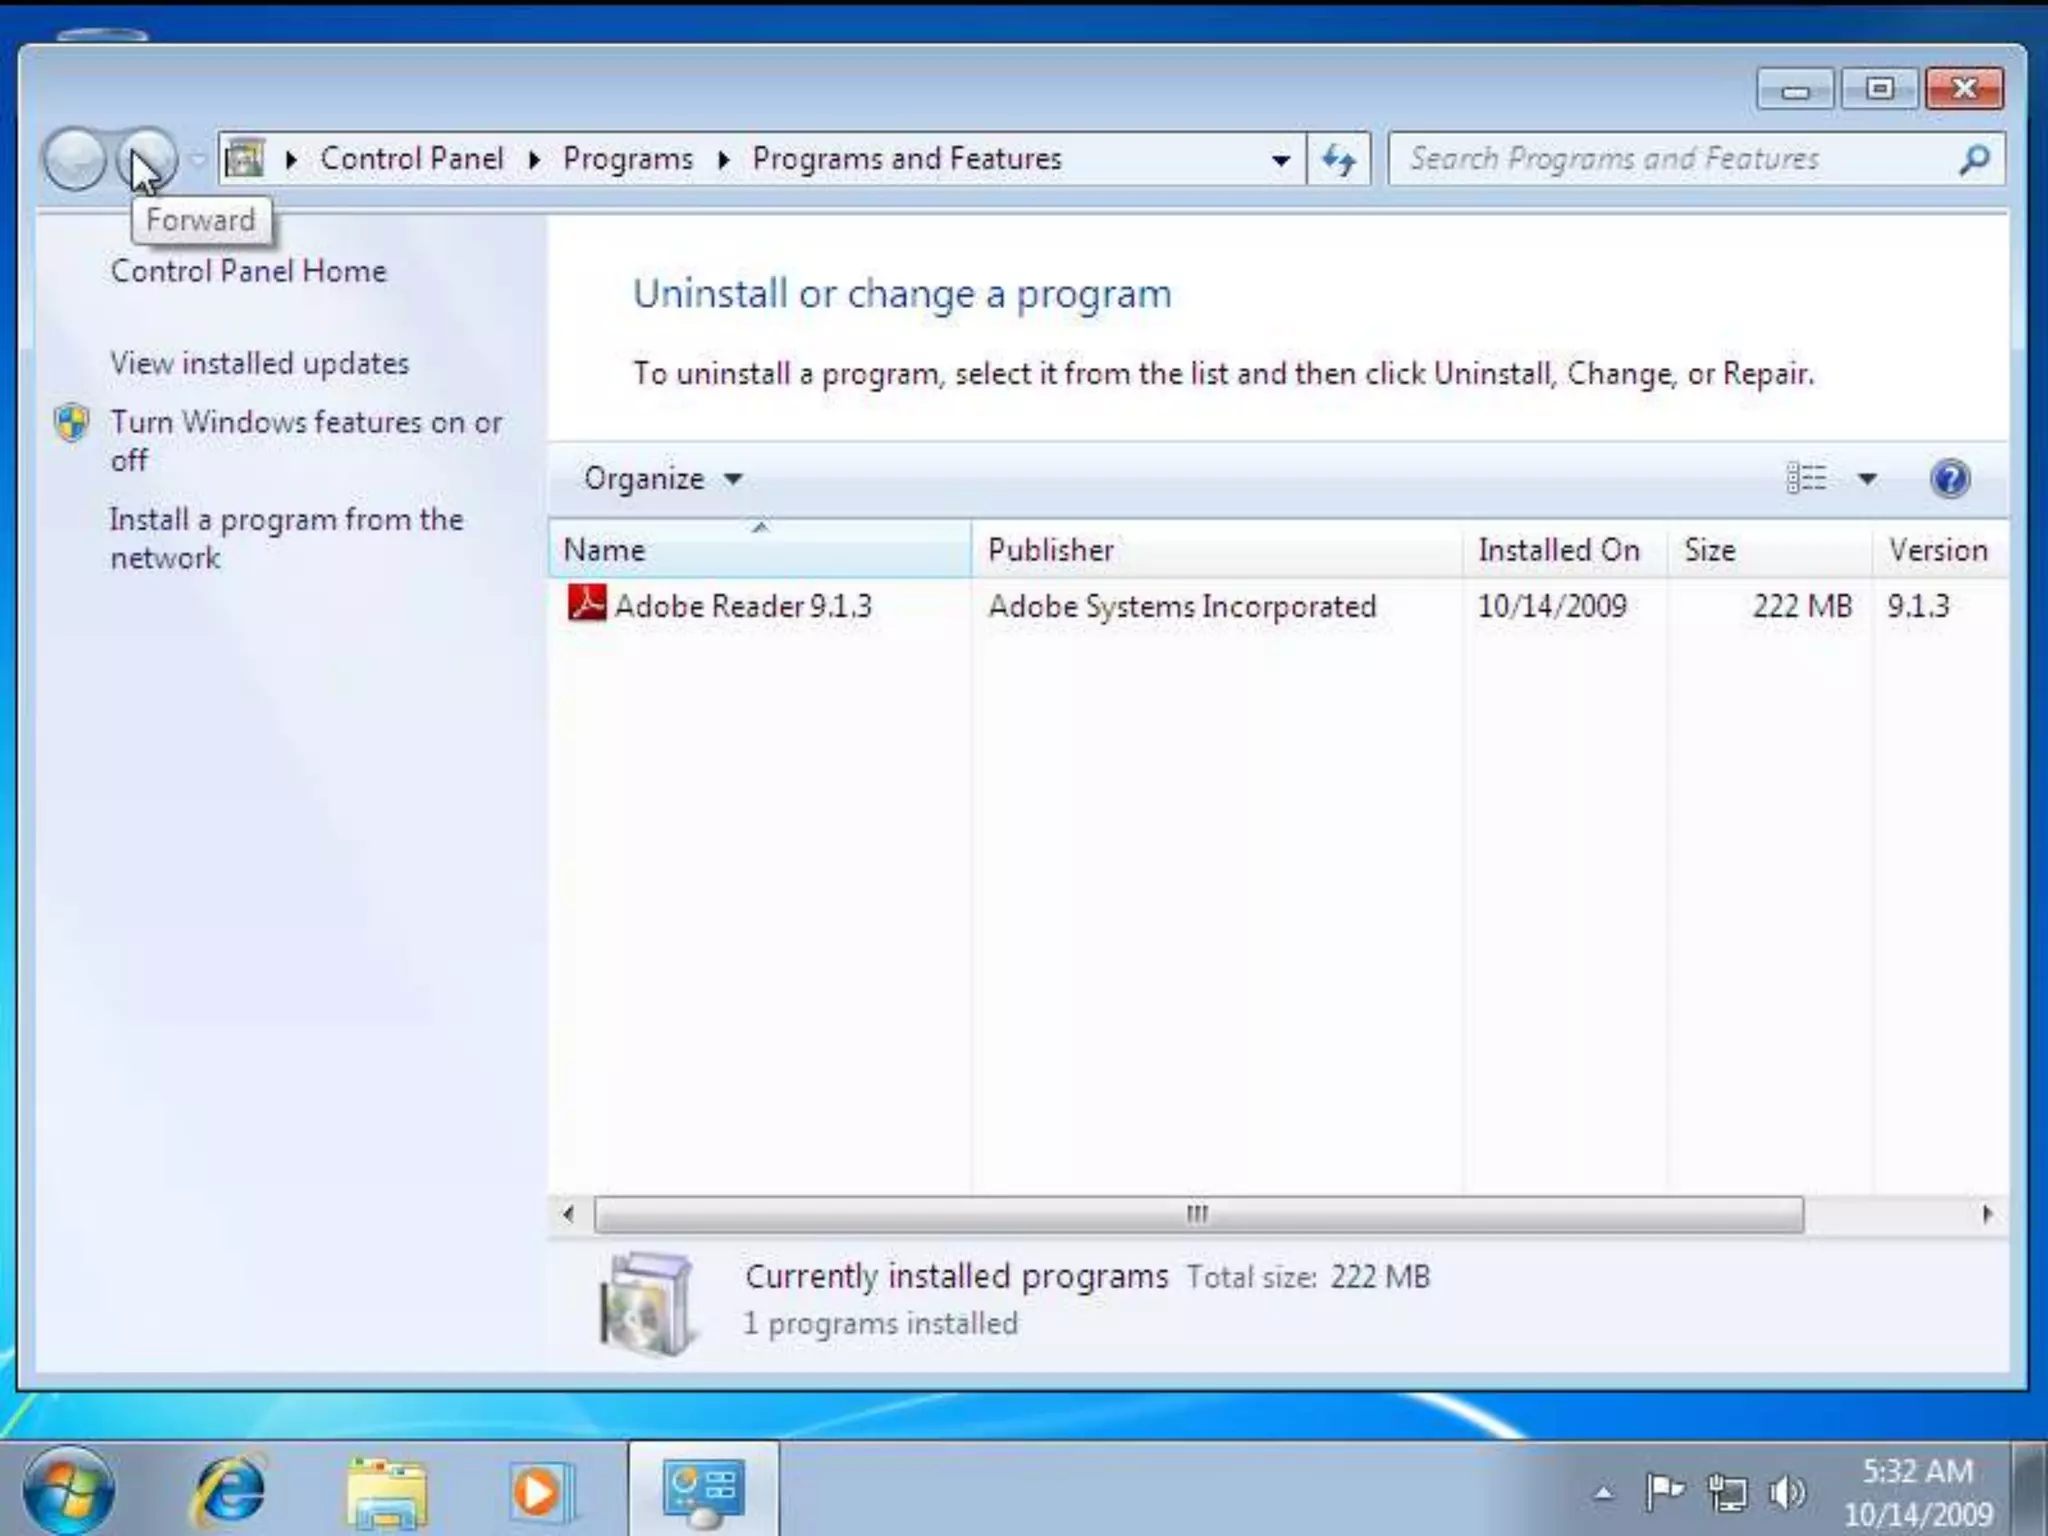Click the shield icon beside Windows features
2048x1536 pixels.
[72, 423]
